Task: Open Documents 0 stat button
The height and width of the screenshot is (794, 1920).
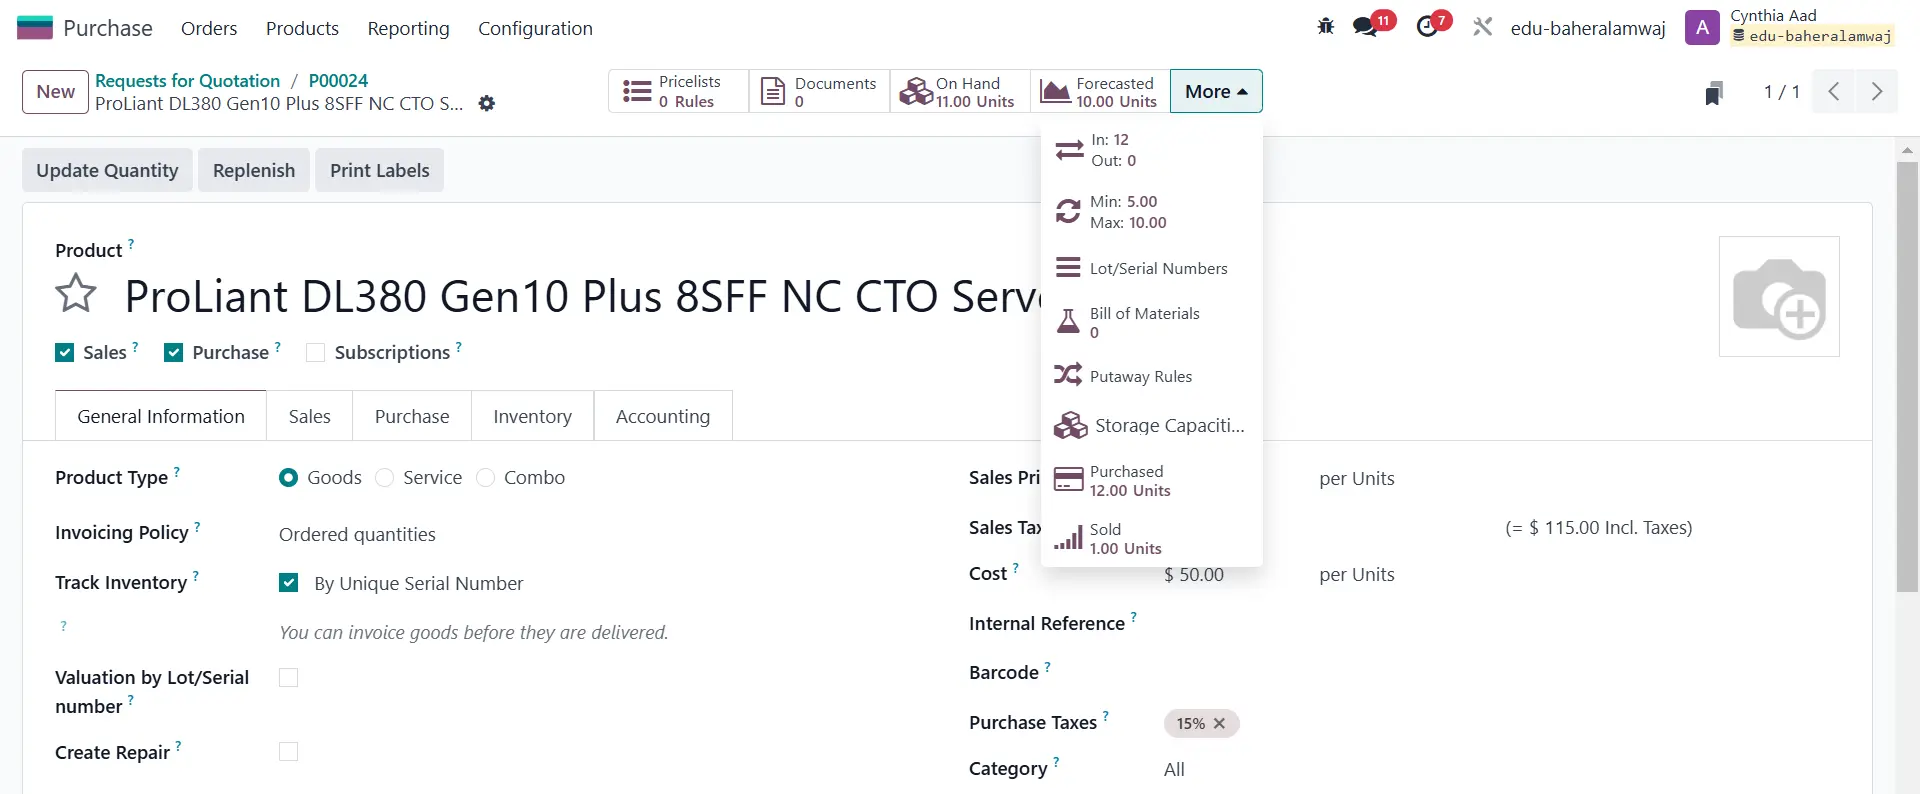Action: coord(819,91)
